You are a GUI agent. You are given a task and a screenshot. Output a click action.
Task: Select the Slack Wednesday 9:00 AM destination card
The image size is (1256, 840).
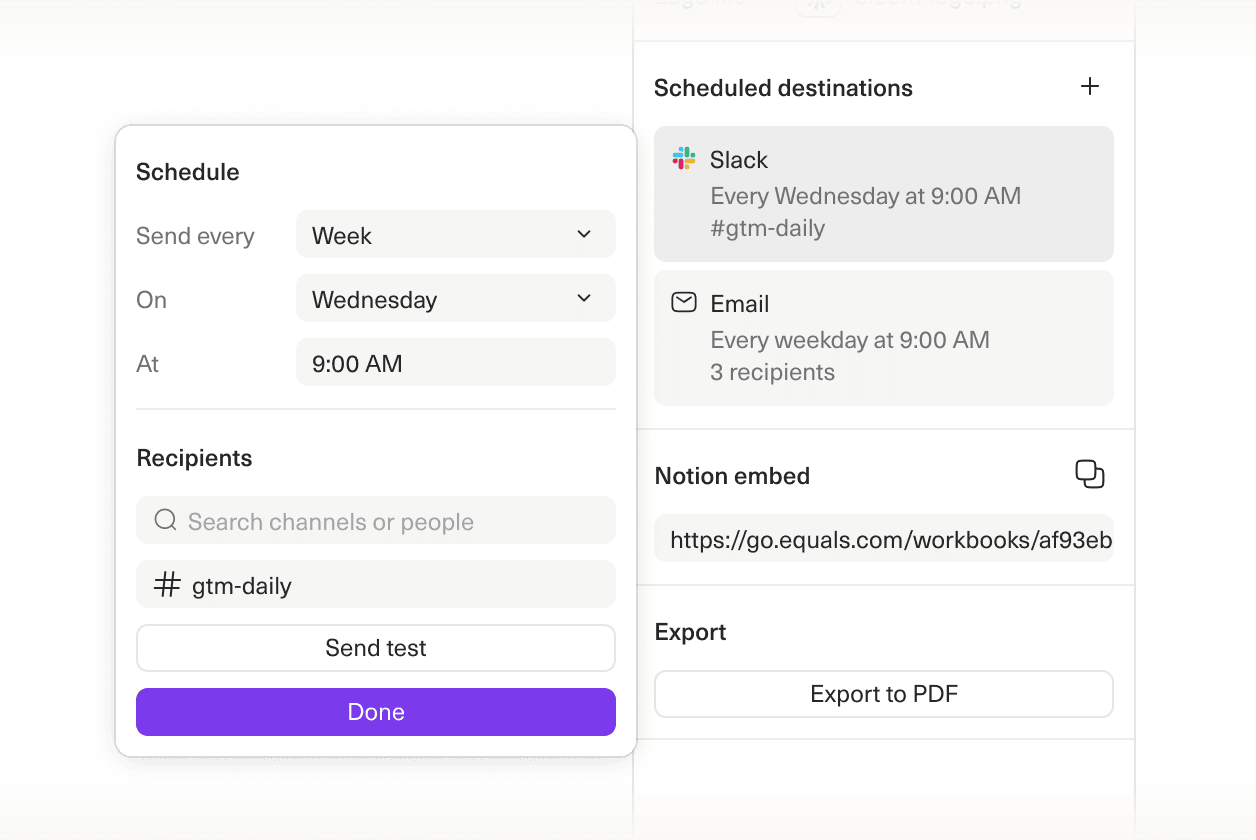[883, 194]
